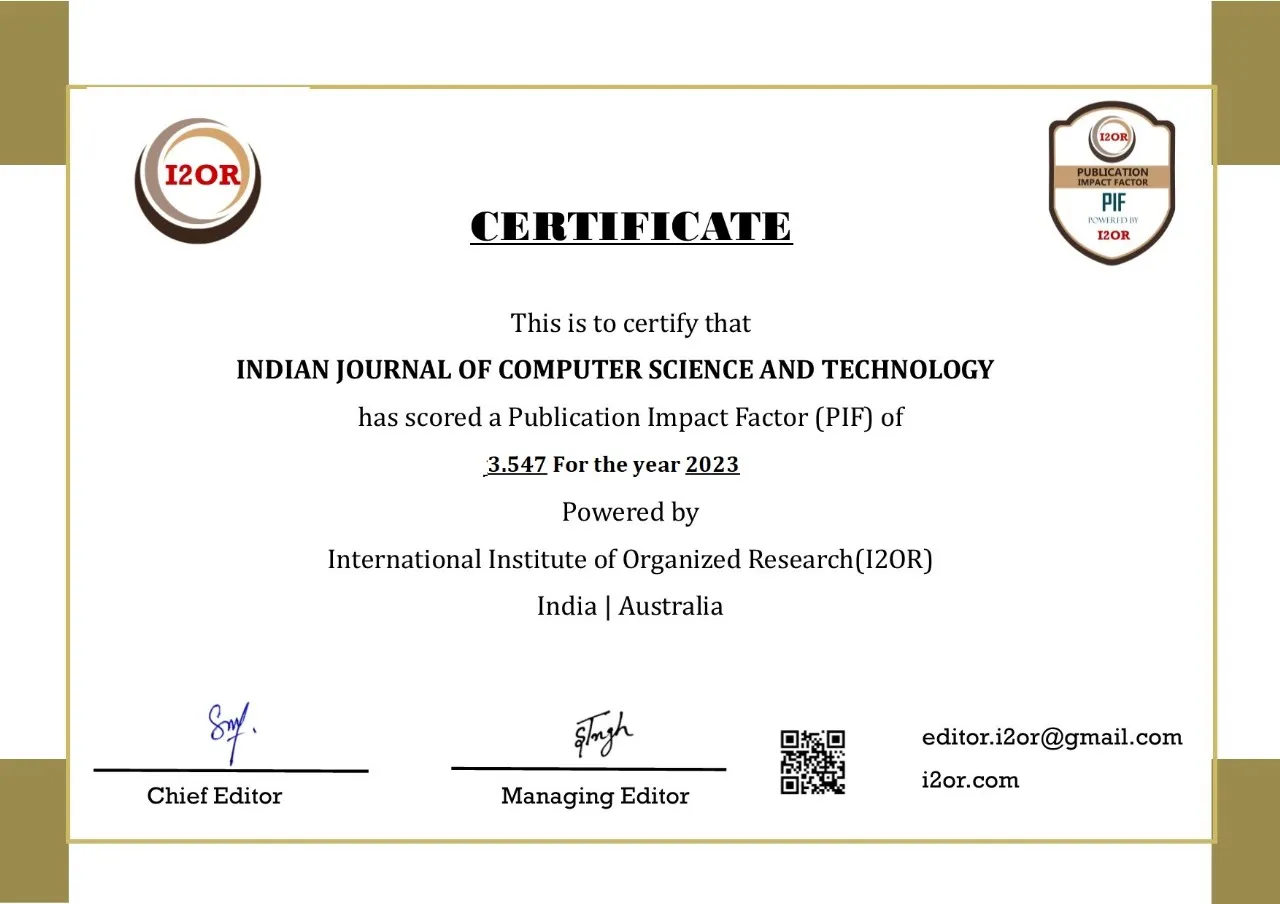Click the journal name INDIAN JOURNAL OF COMPUTER SCIENCE AND TECHNOLOGY
This screenshot has height=904, width=1280.
coord(615,370)
